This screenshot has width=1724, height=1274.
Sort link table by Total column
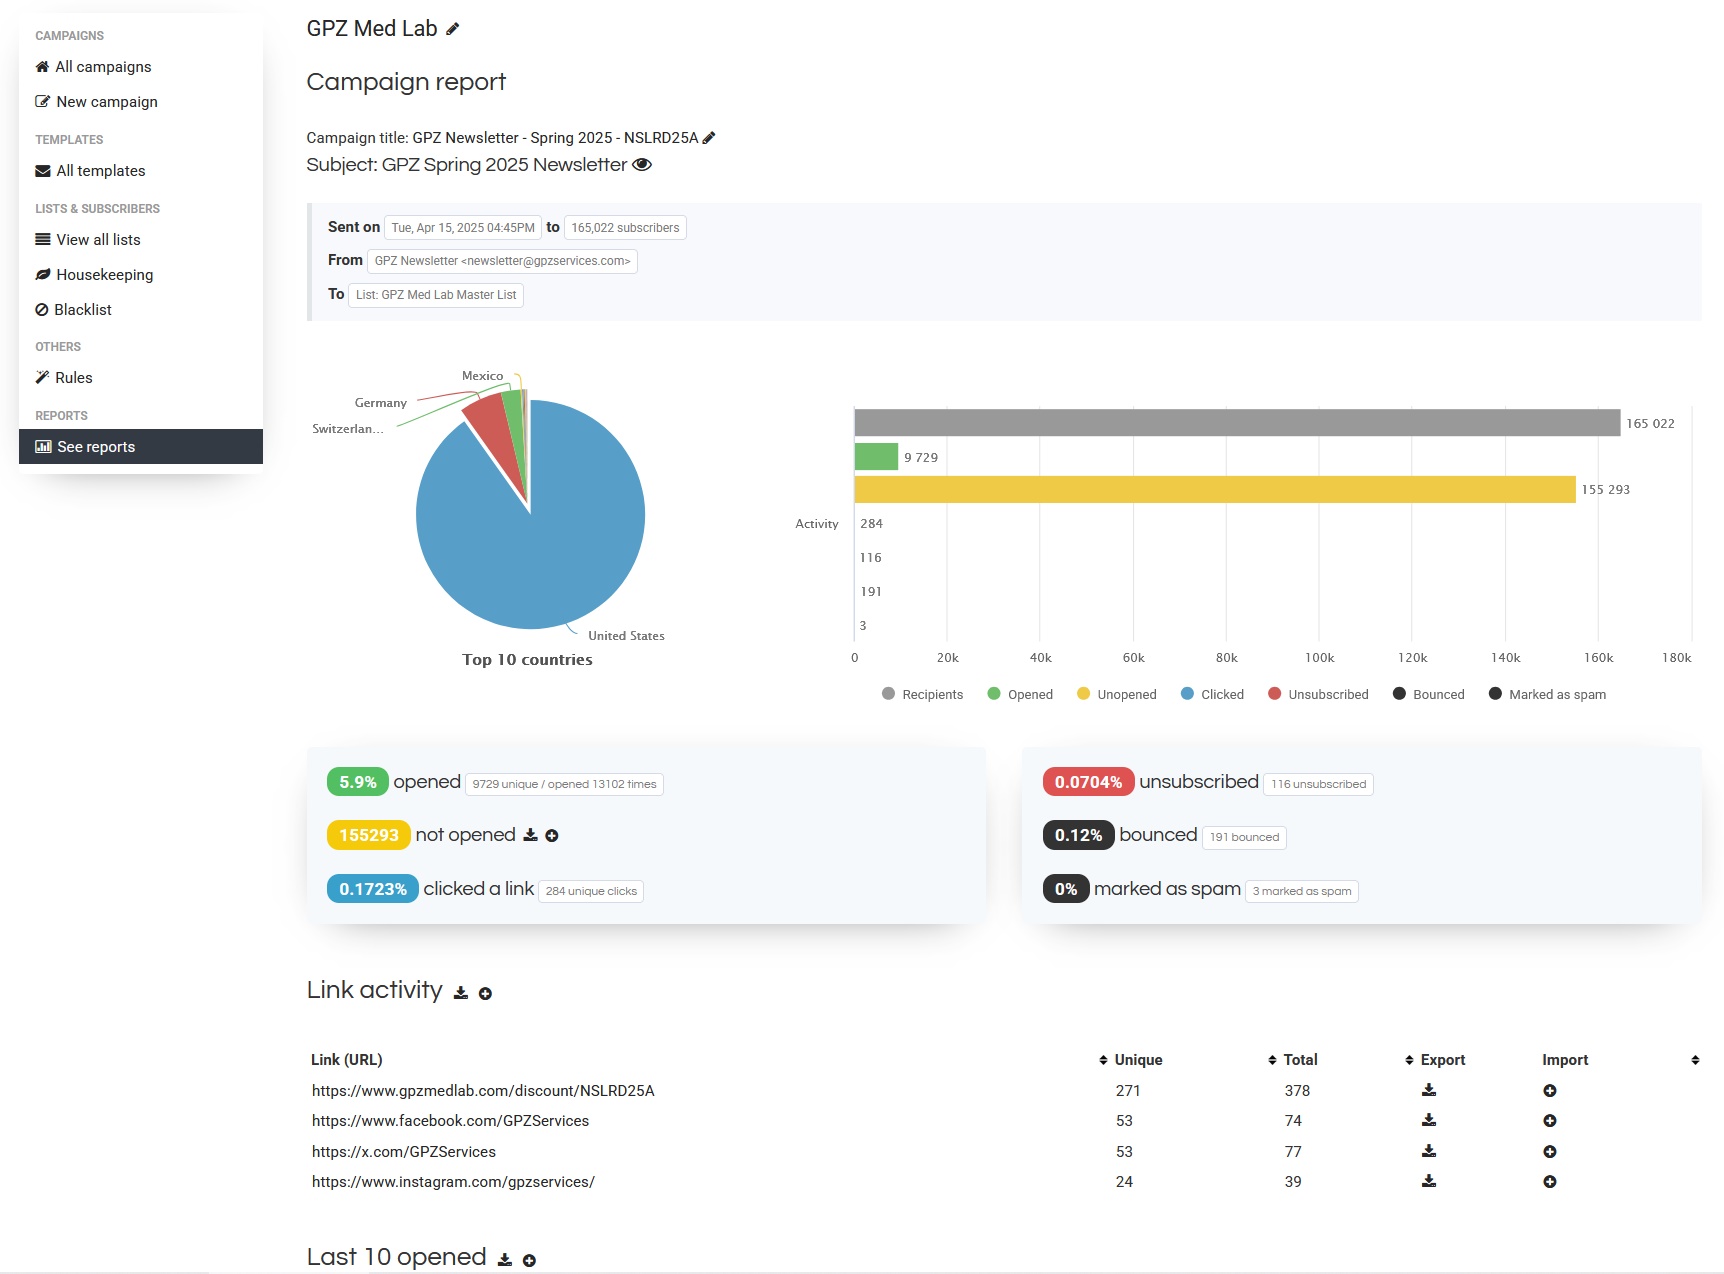pyautogui.click(x=1293, y=1060)
